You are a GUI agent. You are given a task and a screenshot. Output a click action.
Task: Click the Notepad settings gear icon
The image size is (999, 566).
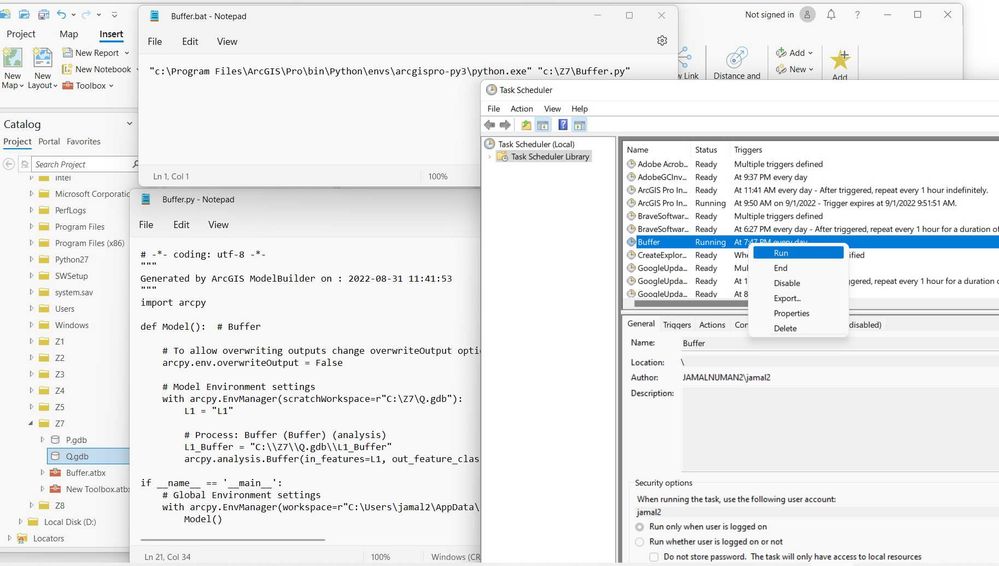point(662,41)
